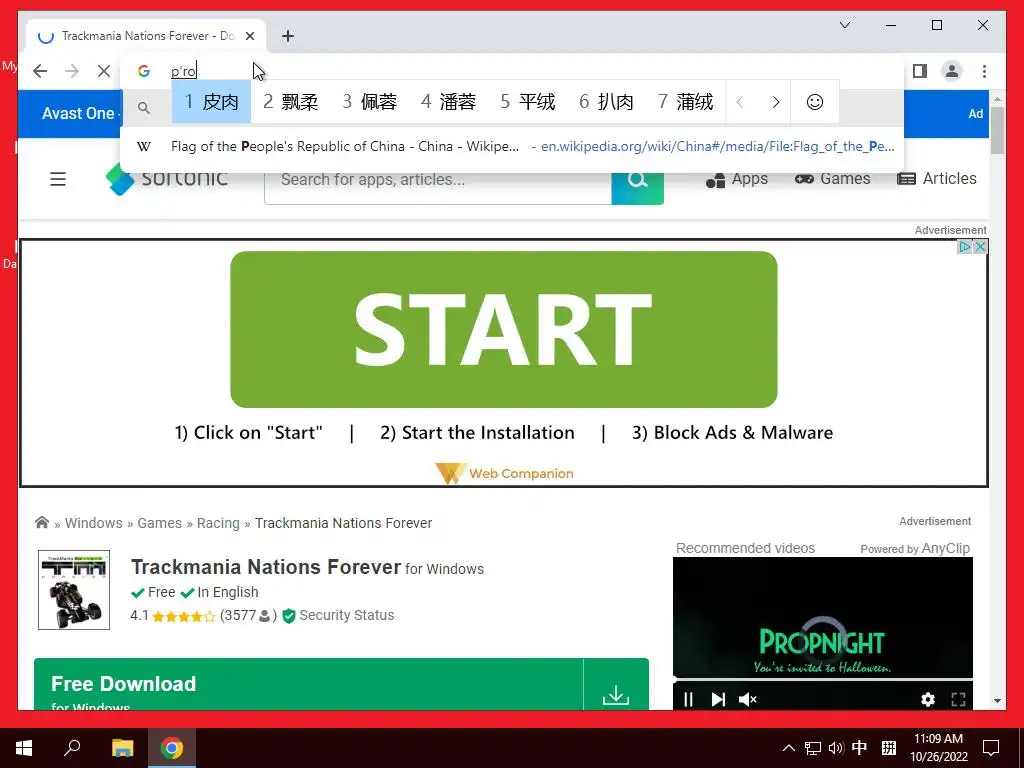
Task: Click the Chrome taskbar icon
Action: click(172, 748)
